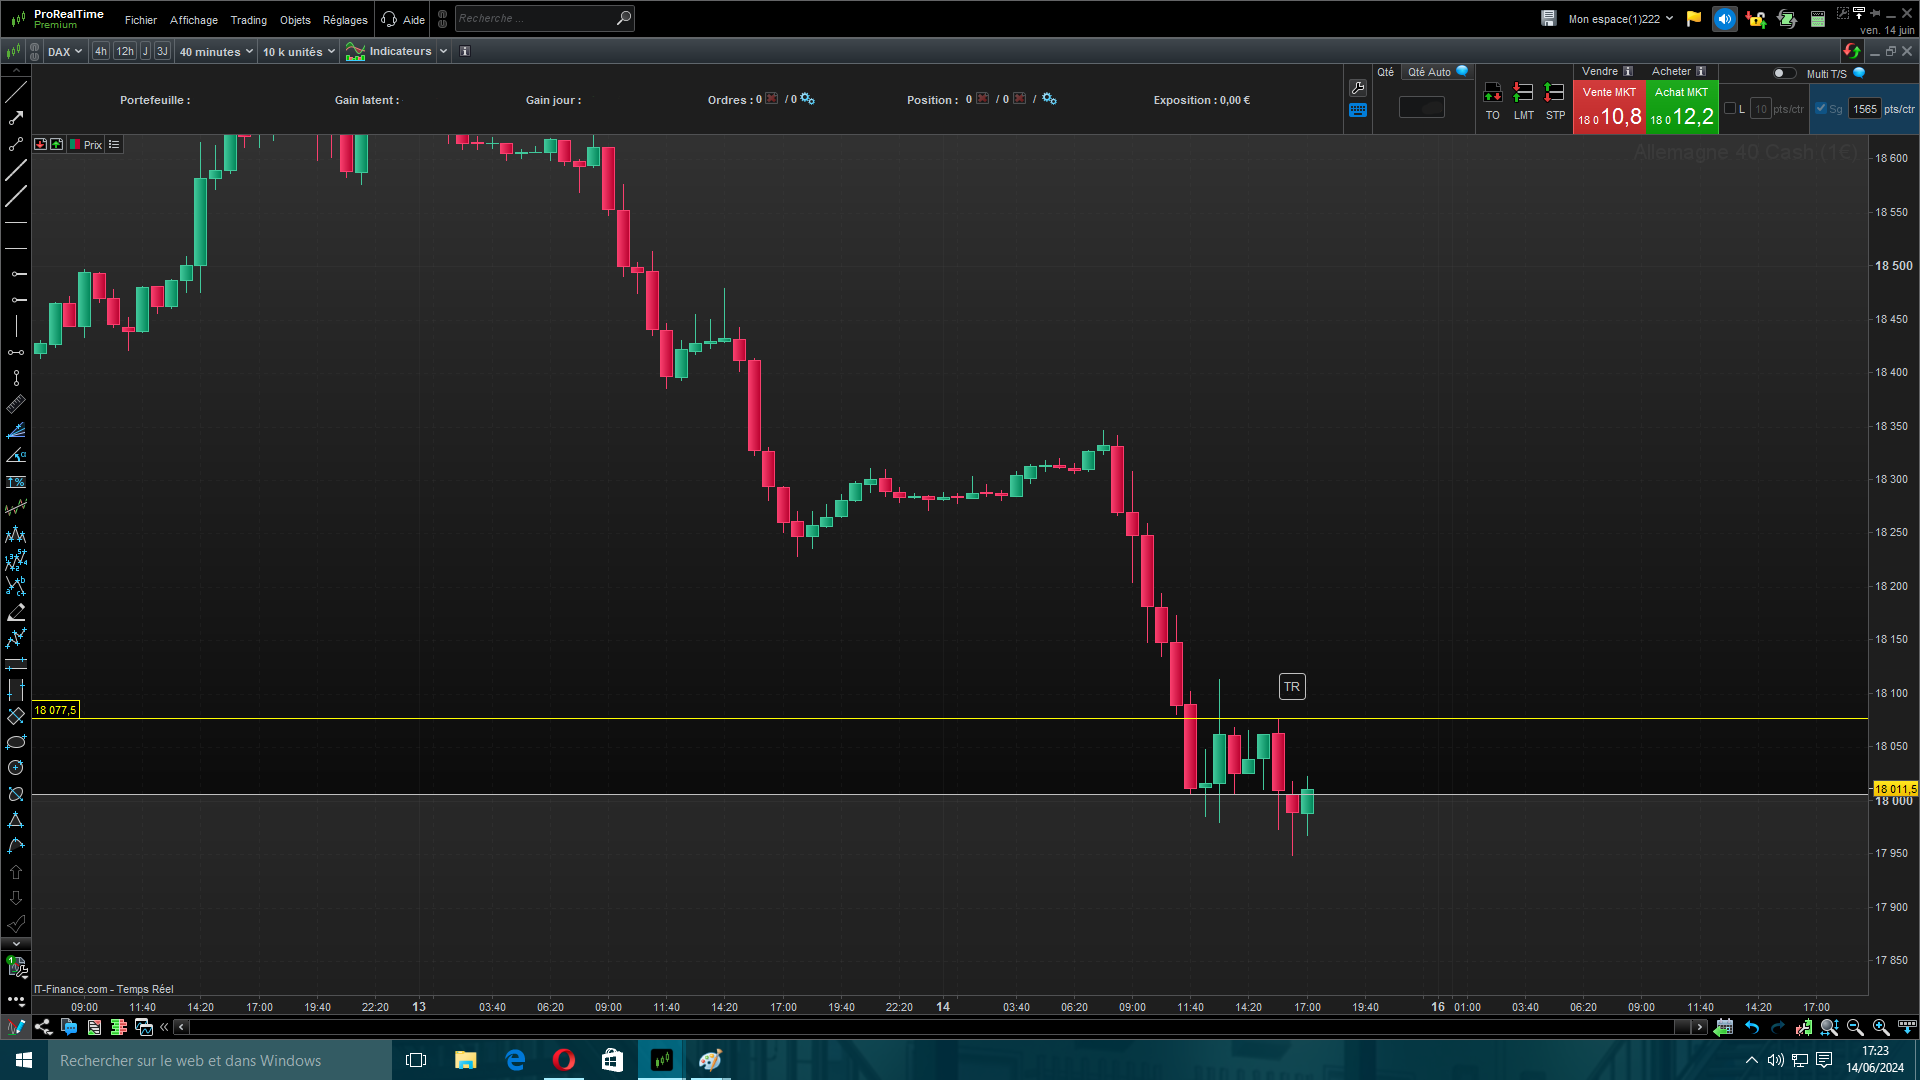
Task: Open the wrench settings icon in trading panel
Action: pyautogui.click(x=1357, y=88)
